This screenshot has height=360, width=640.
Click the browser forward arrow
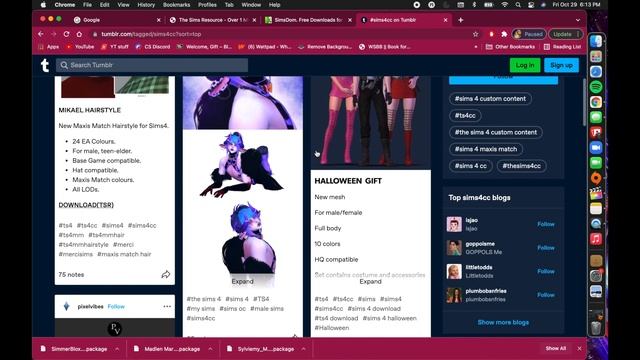53,34
